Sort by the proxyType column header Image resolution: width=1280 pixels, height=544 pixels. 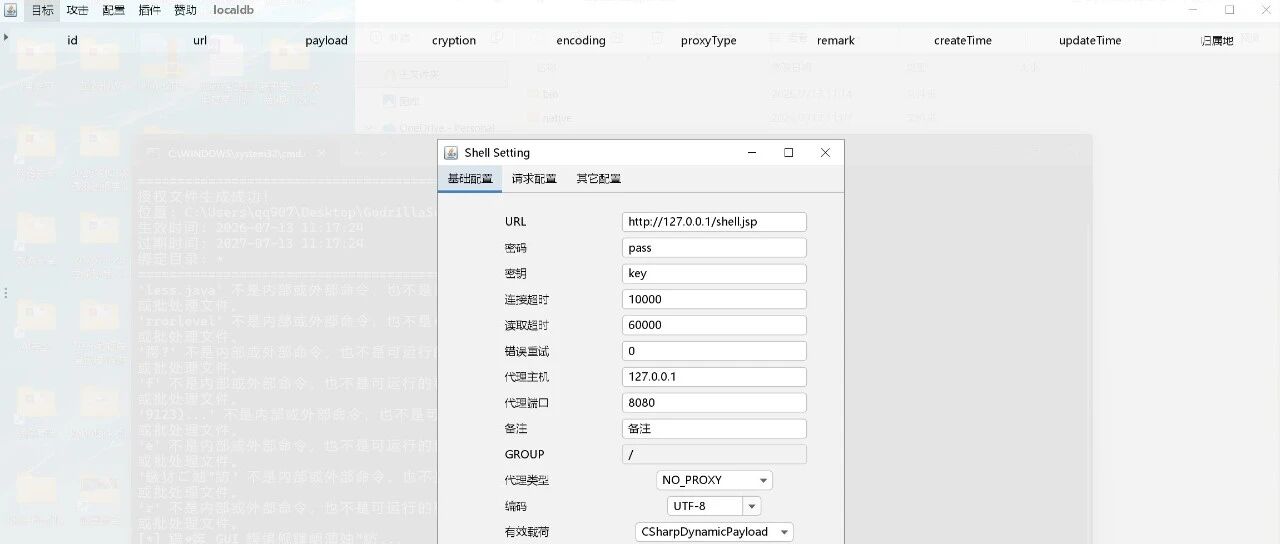(x=708, y=41)
